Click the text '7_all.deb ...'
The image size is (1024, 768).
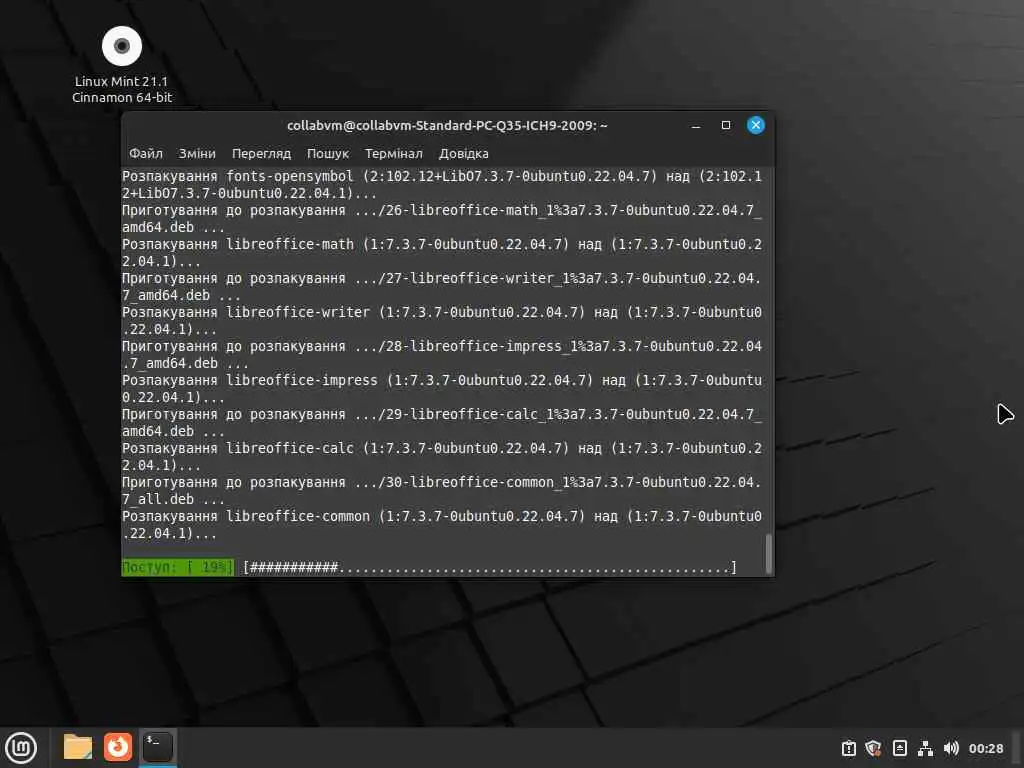click(x=174, y=500)
